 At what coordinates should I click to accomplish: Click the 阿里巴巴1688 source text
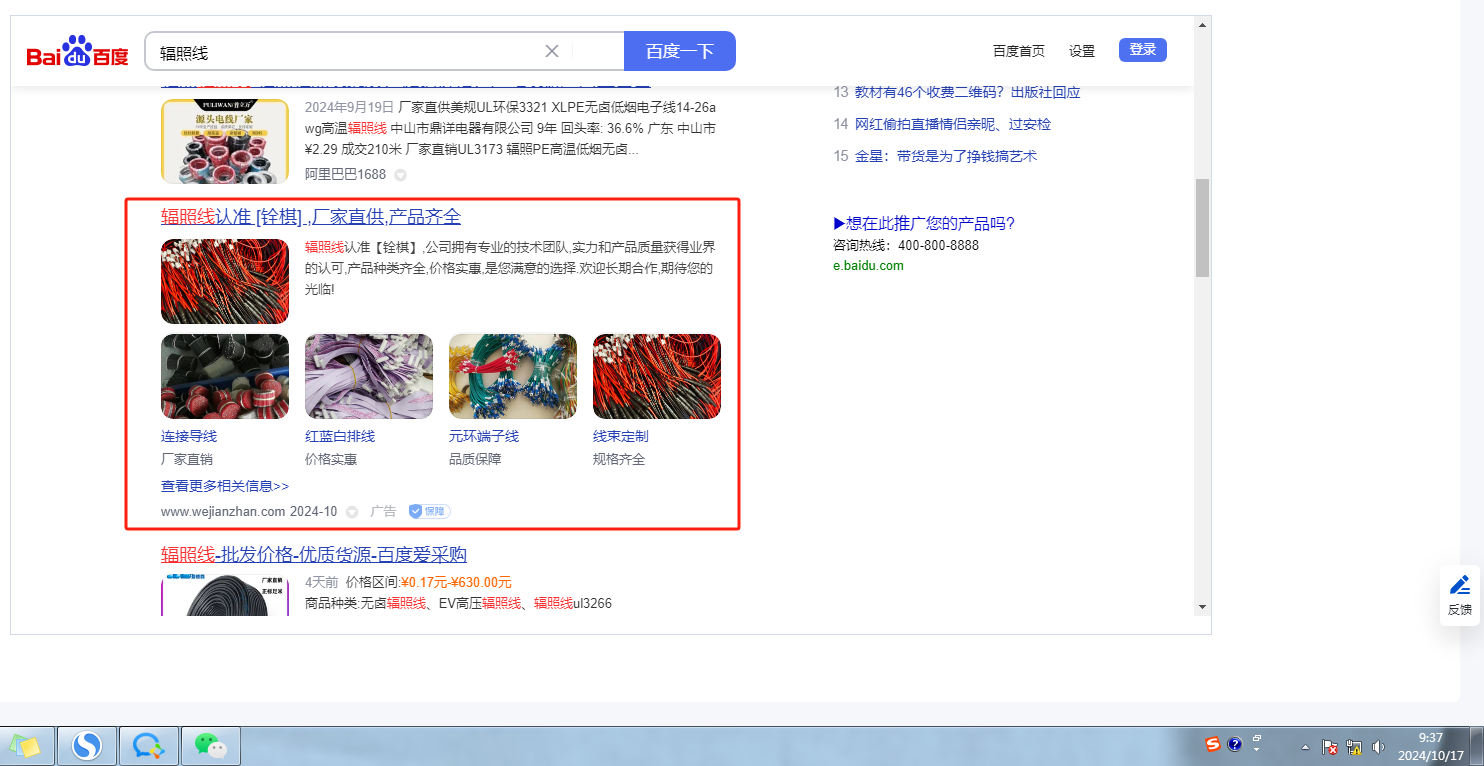pos(345,175)
